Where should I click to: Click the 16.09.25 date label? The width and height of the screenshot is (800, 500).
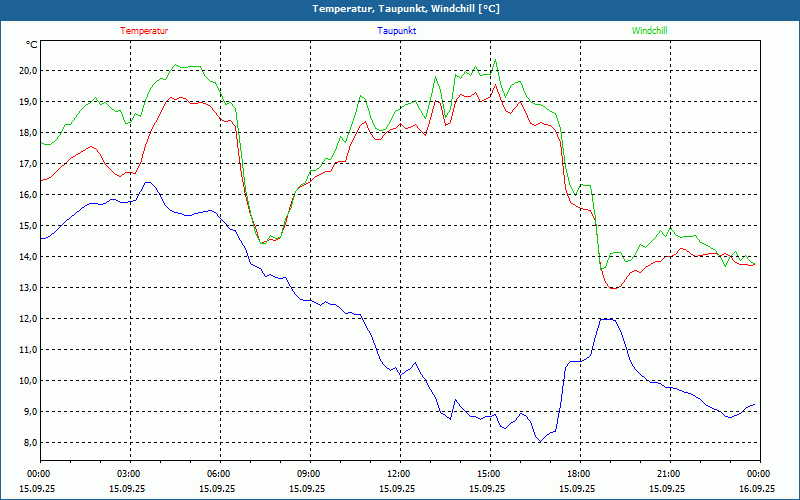click(757, 489)
